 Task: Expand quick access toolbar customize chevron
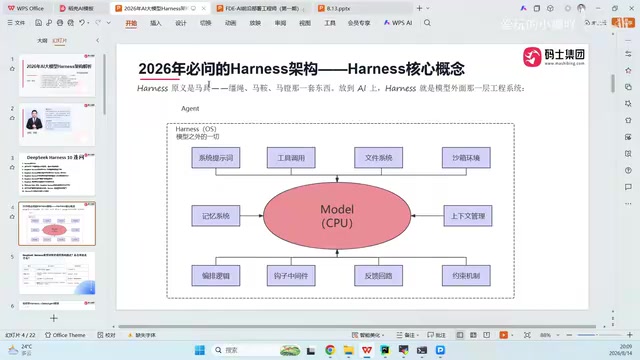(109, 23)
